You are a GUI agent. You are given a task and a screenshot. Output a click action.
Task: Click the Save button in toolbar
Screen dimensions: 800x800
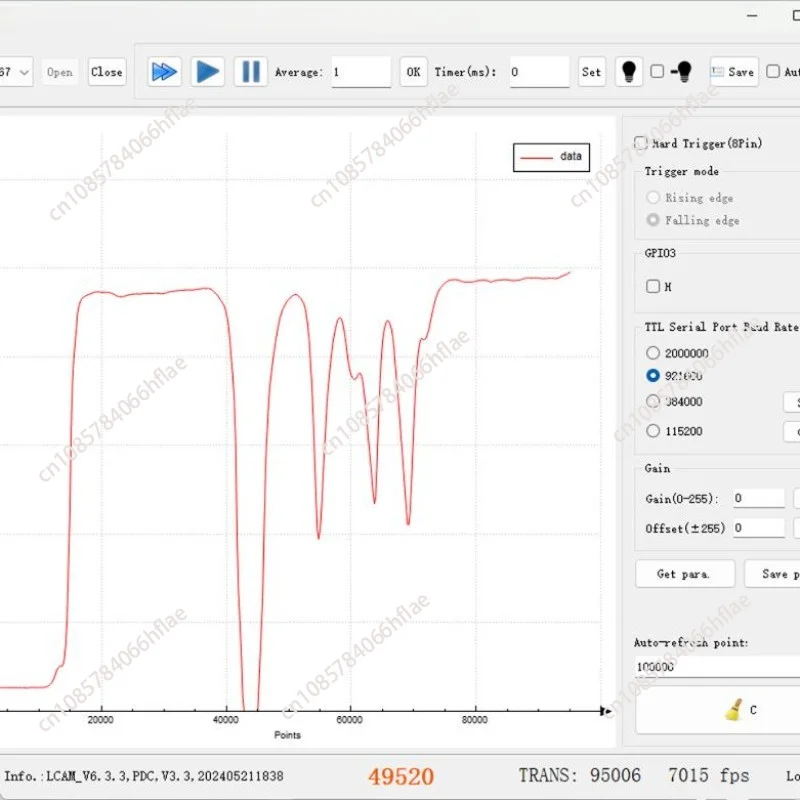pos(734,72)
